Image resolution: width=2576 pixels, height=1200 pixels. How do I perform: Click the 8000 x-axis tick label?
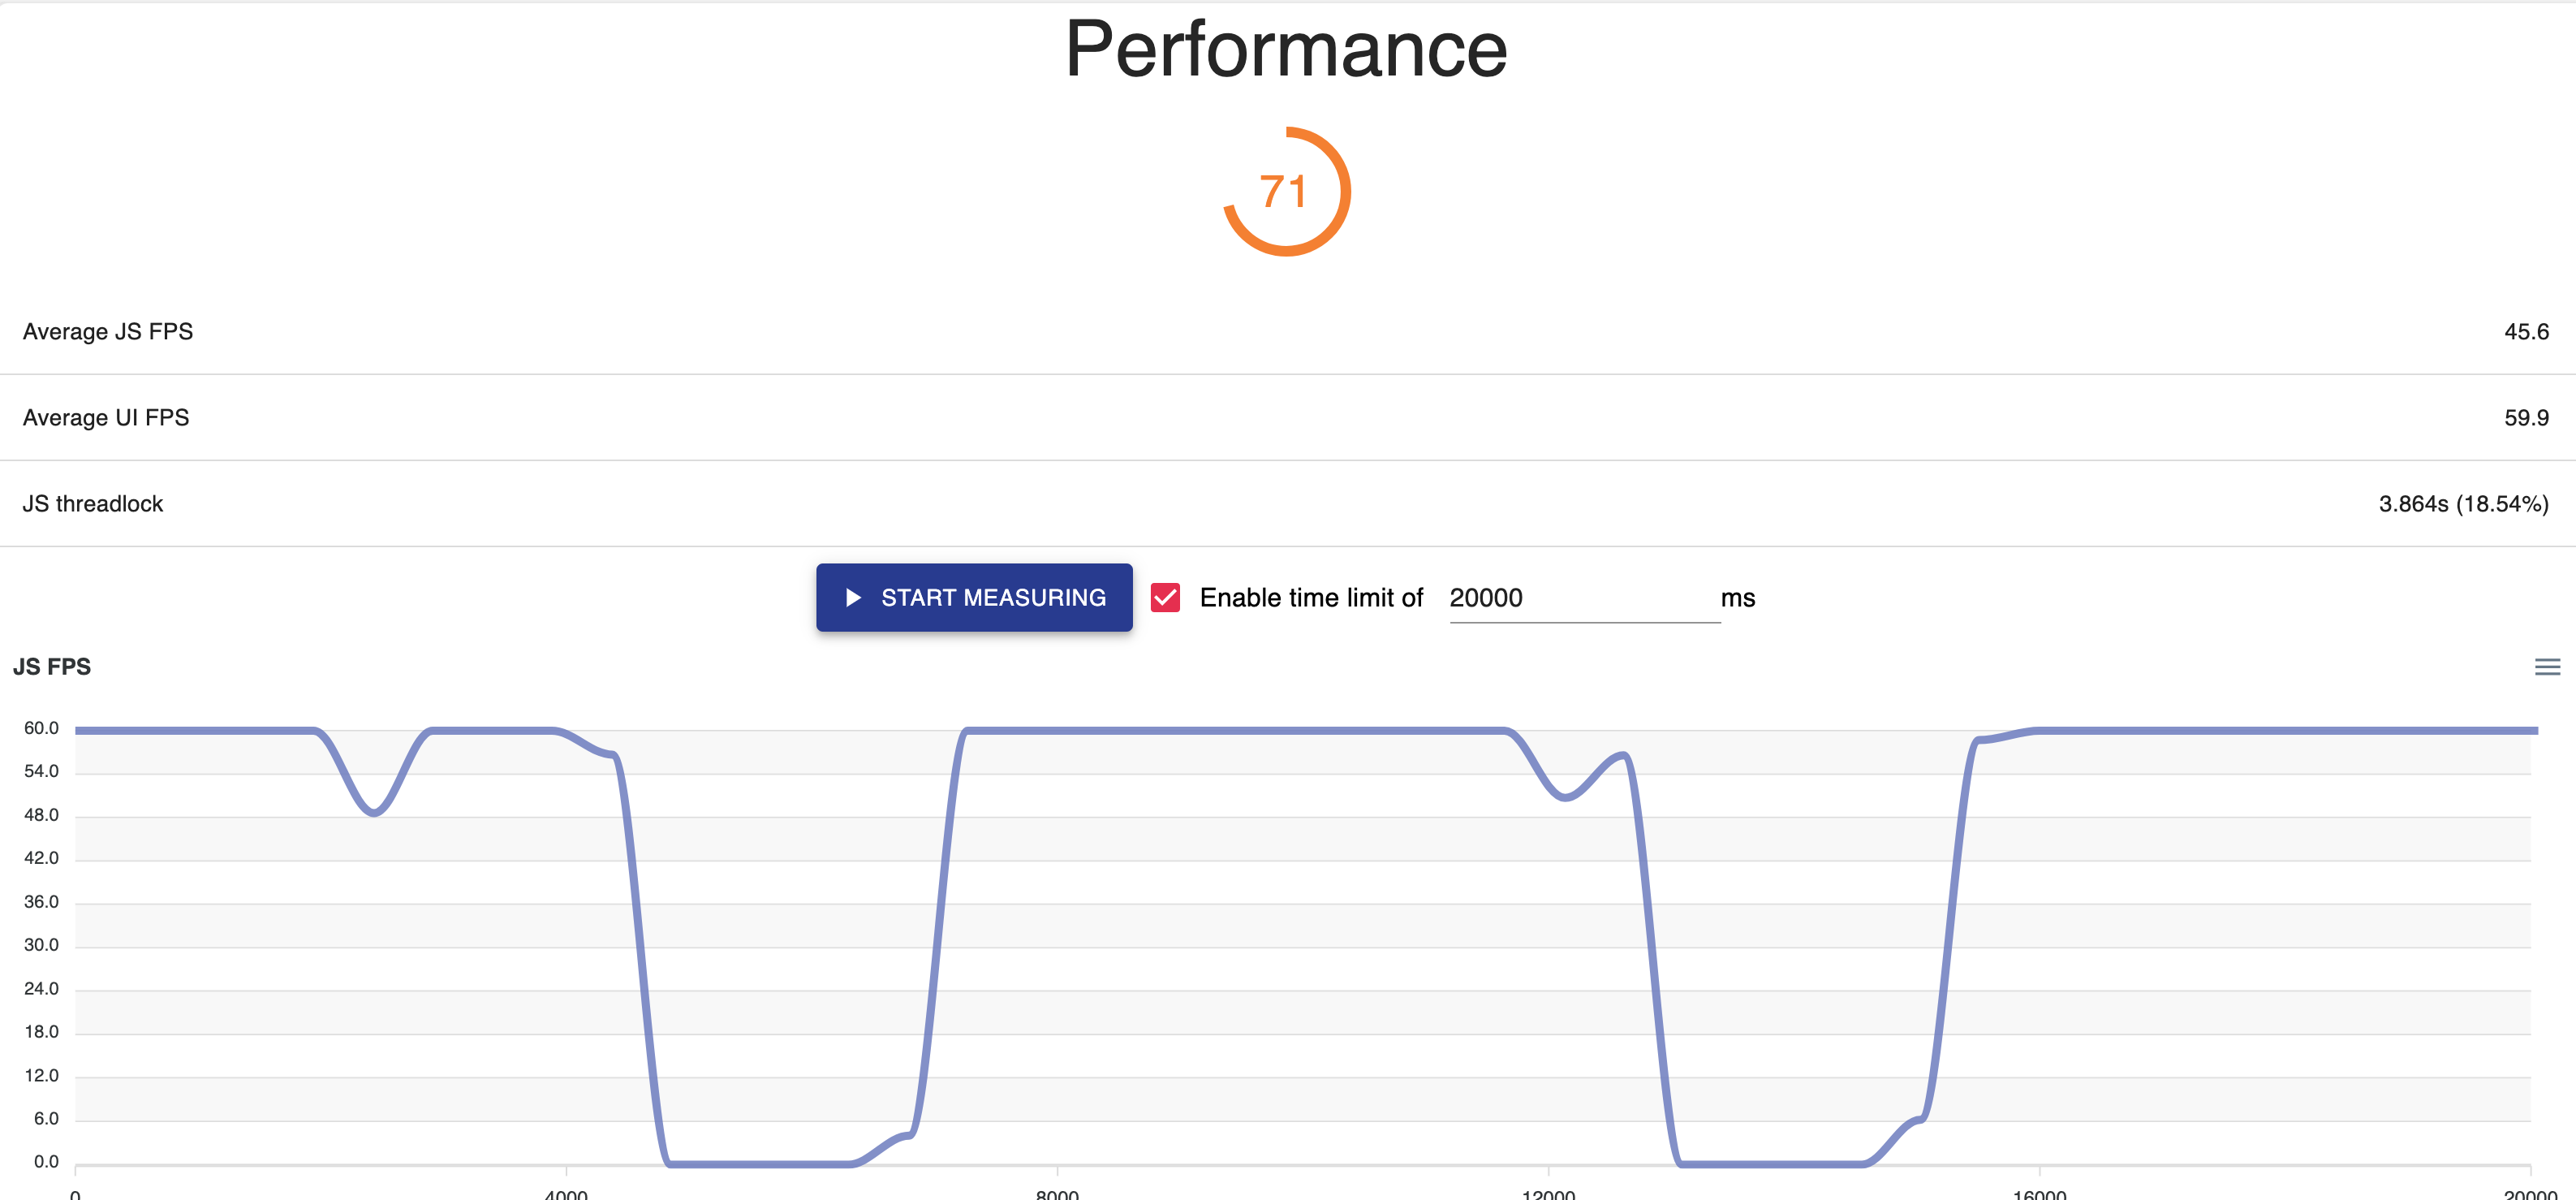click(x=1057, y=1193)
